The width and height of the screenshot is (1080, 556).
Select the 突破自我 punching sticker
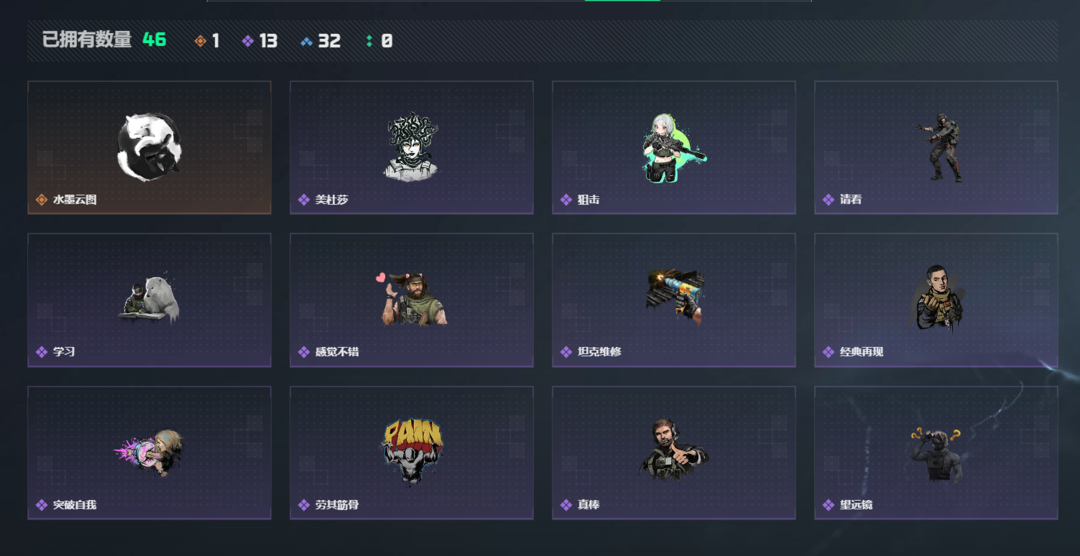(x=149, y=453)
